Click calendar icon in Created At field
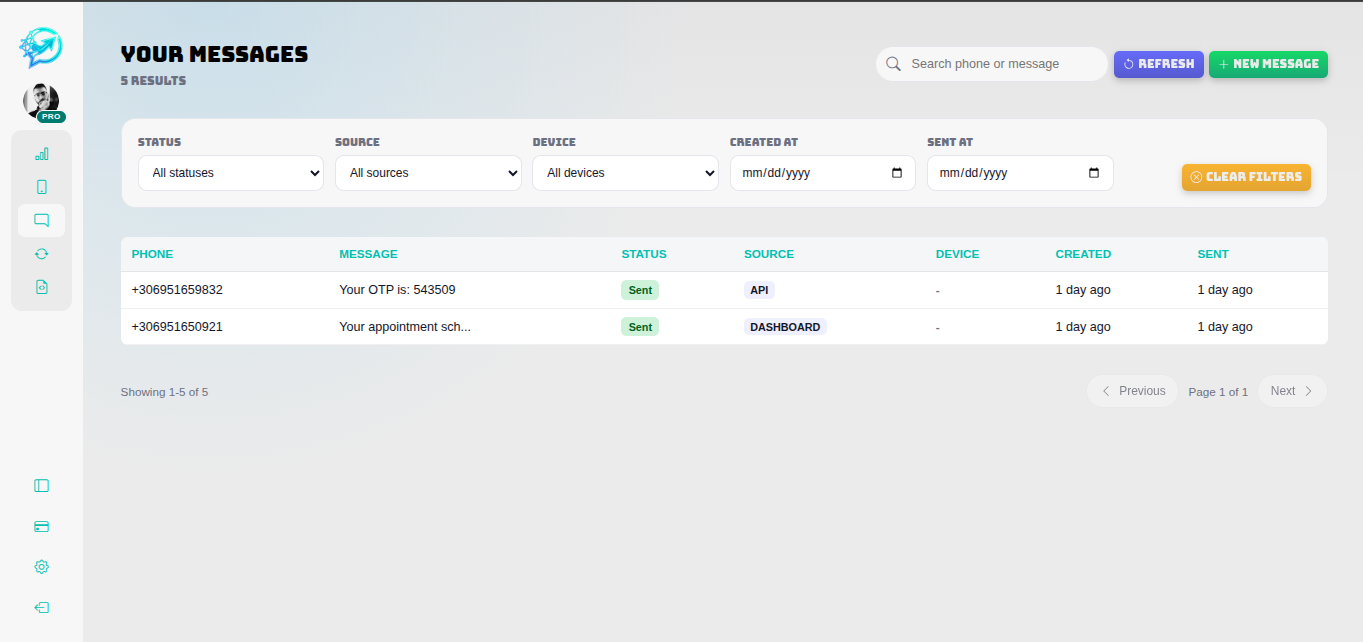Image resolution: width=1363 pixels, height=642 pixels. (896, 173)
